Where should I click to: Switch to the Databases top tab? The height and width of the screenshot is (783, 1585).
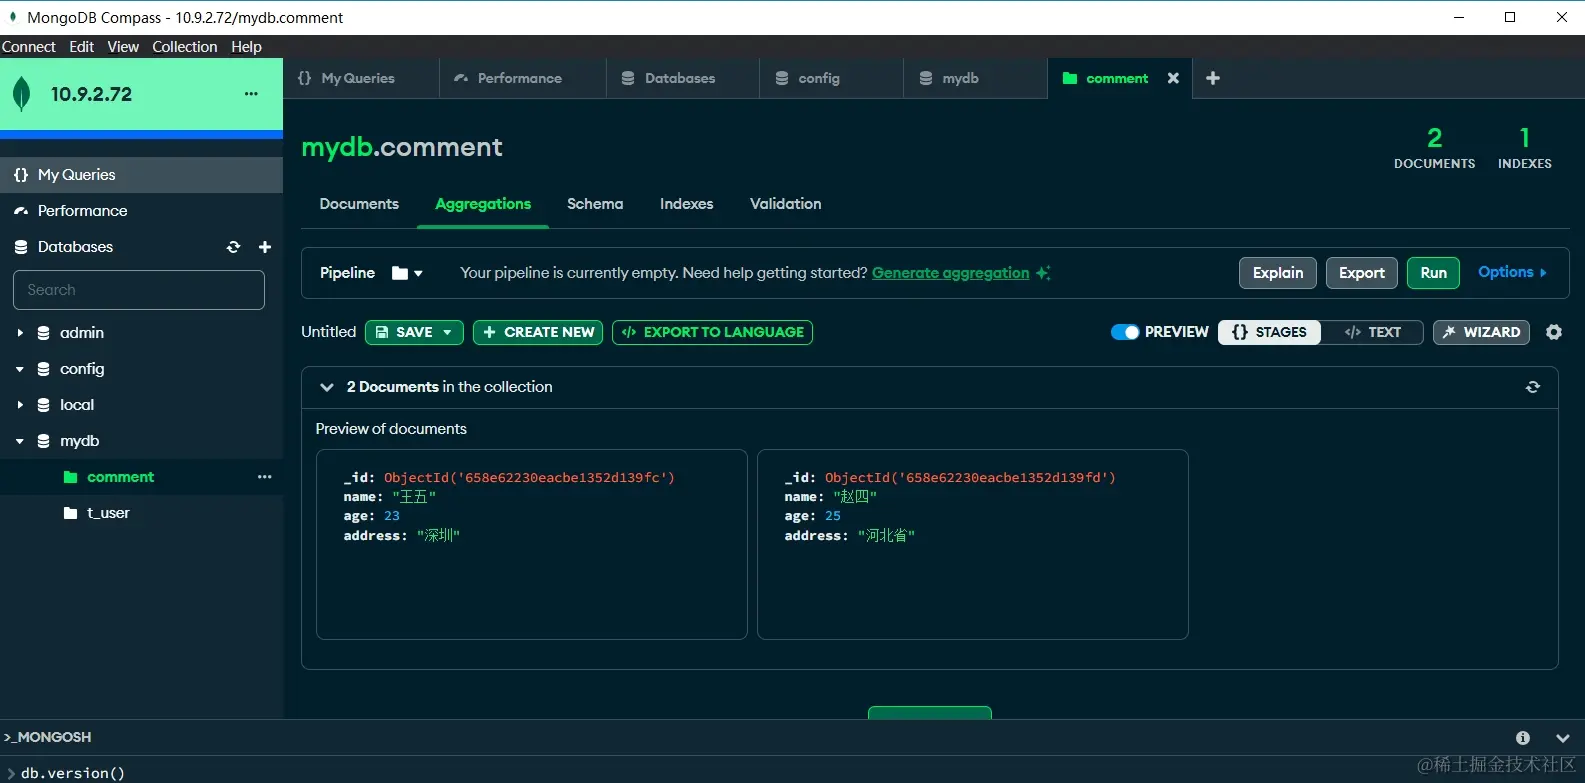(683, 78)
